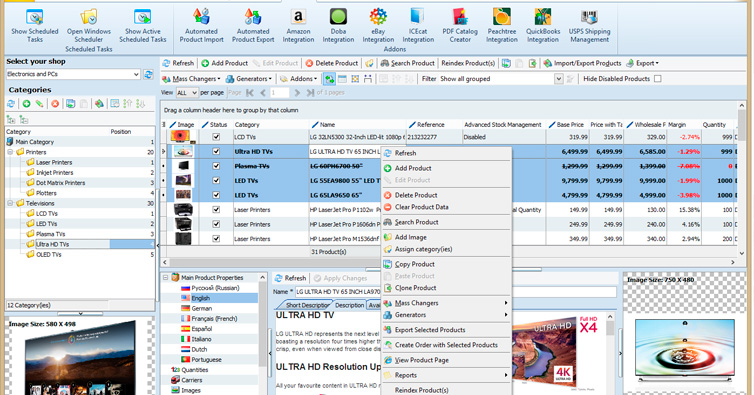Toggle status checkbox for Plasma TVs row
The height and width of the screenshot is (395, 754).
216,166
